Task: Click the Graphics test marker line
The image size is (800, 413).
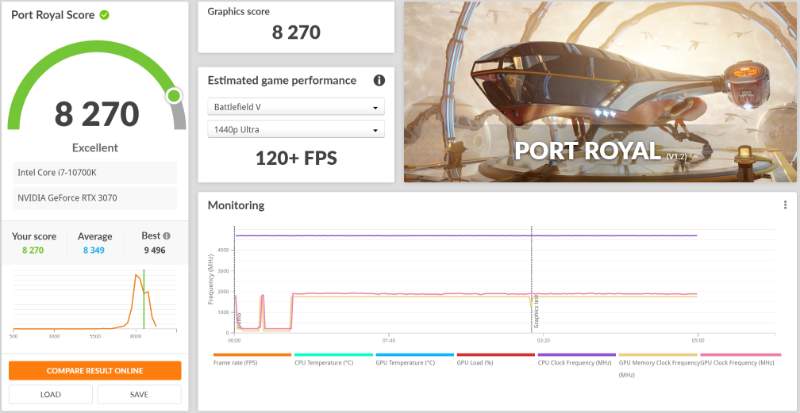Action: pyautogui.click(x=532, y=279)
